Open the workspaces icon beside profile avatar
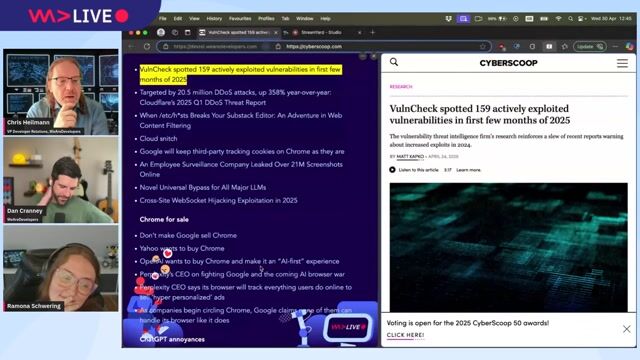 point(175,32)
